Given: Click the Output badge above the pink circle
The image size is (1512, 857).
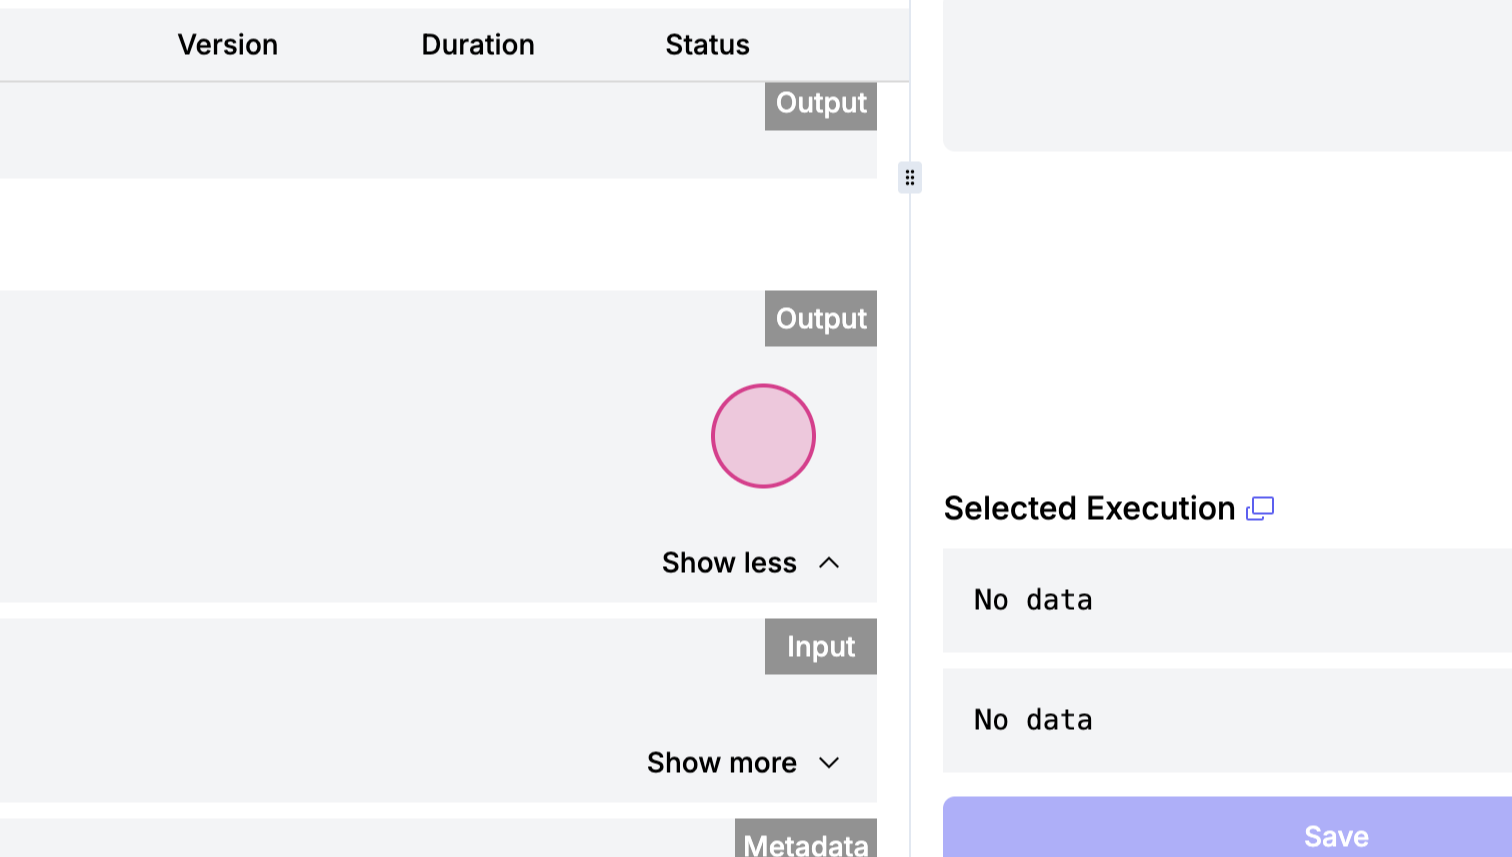Looking at the screenshot, I should pos(821,319).
